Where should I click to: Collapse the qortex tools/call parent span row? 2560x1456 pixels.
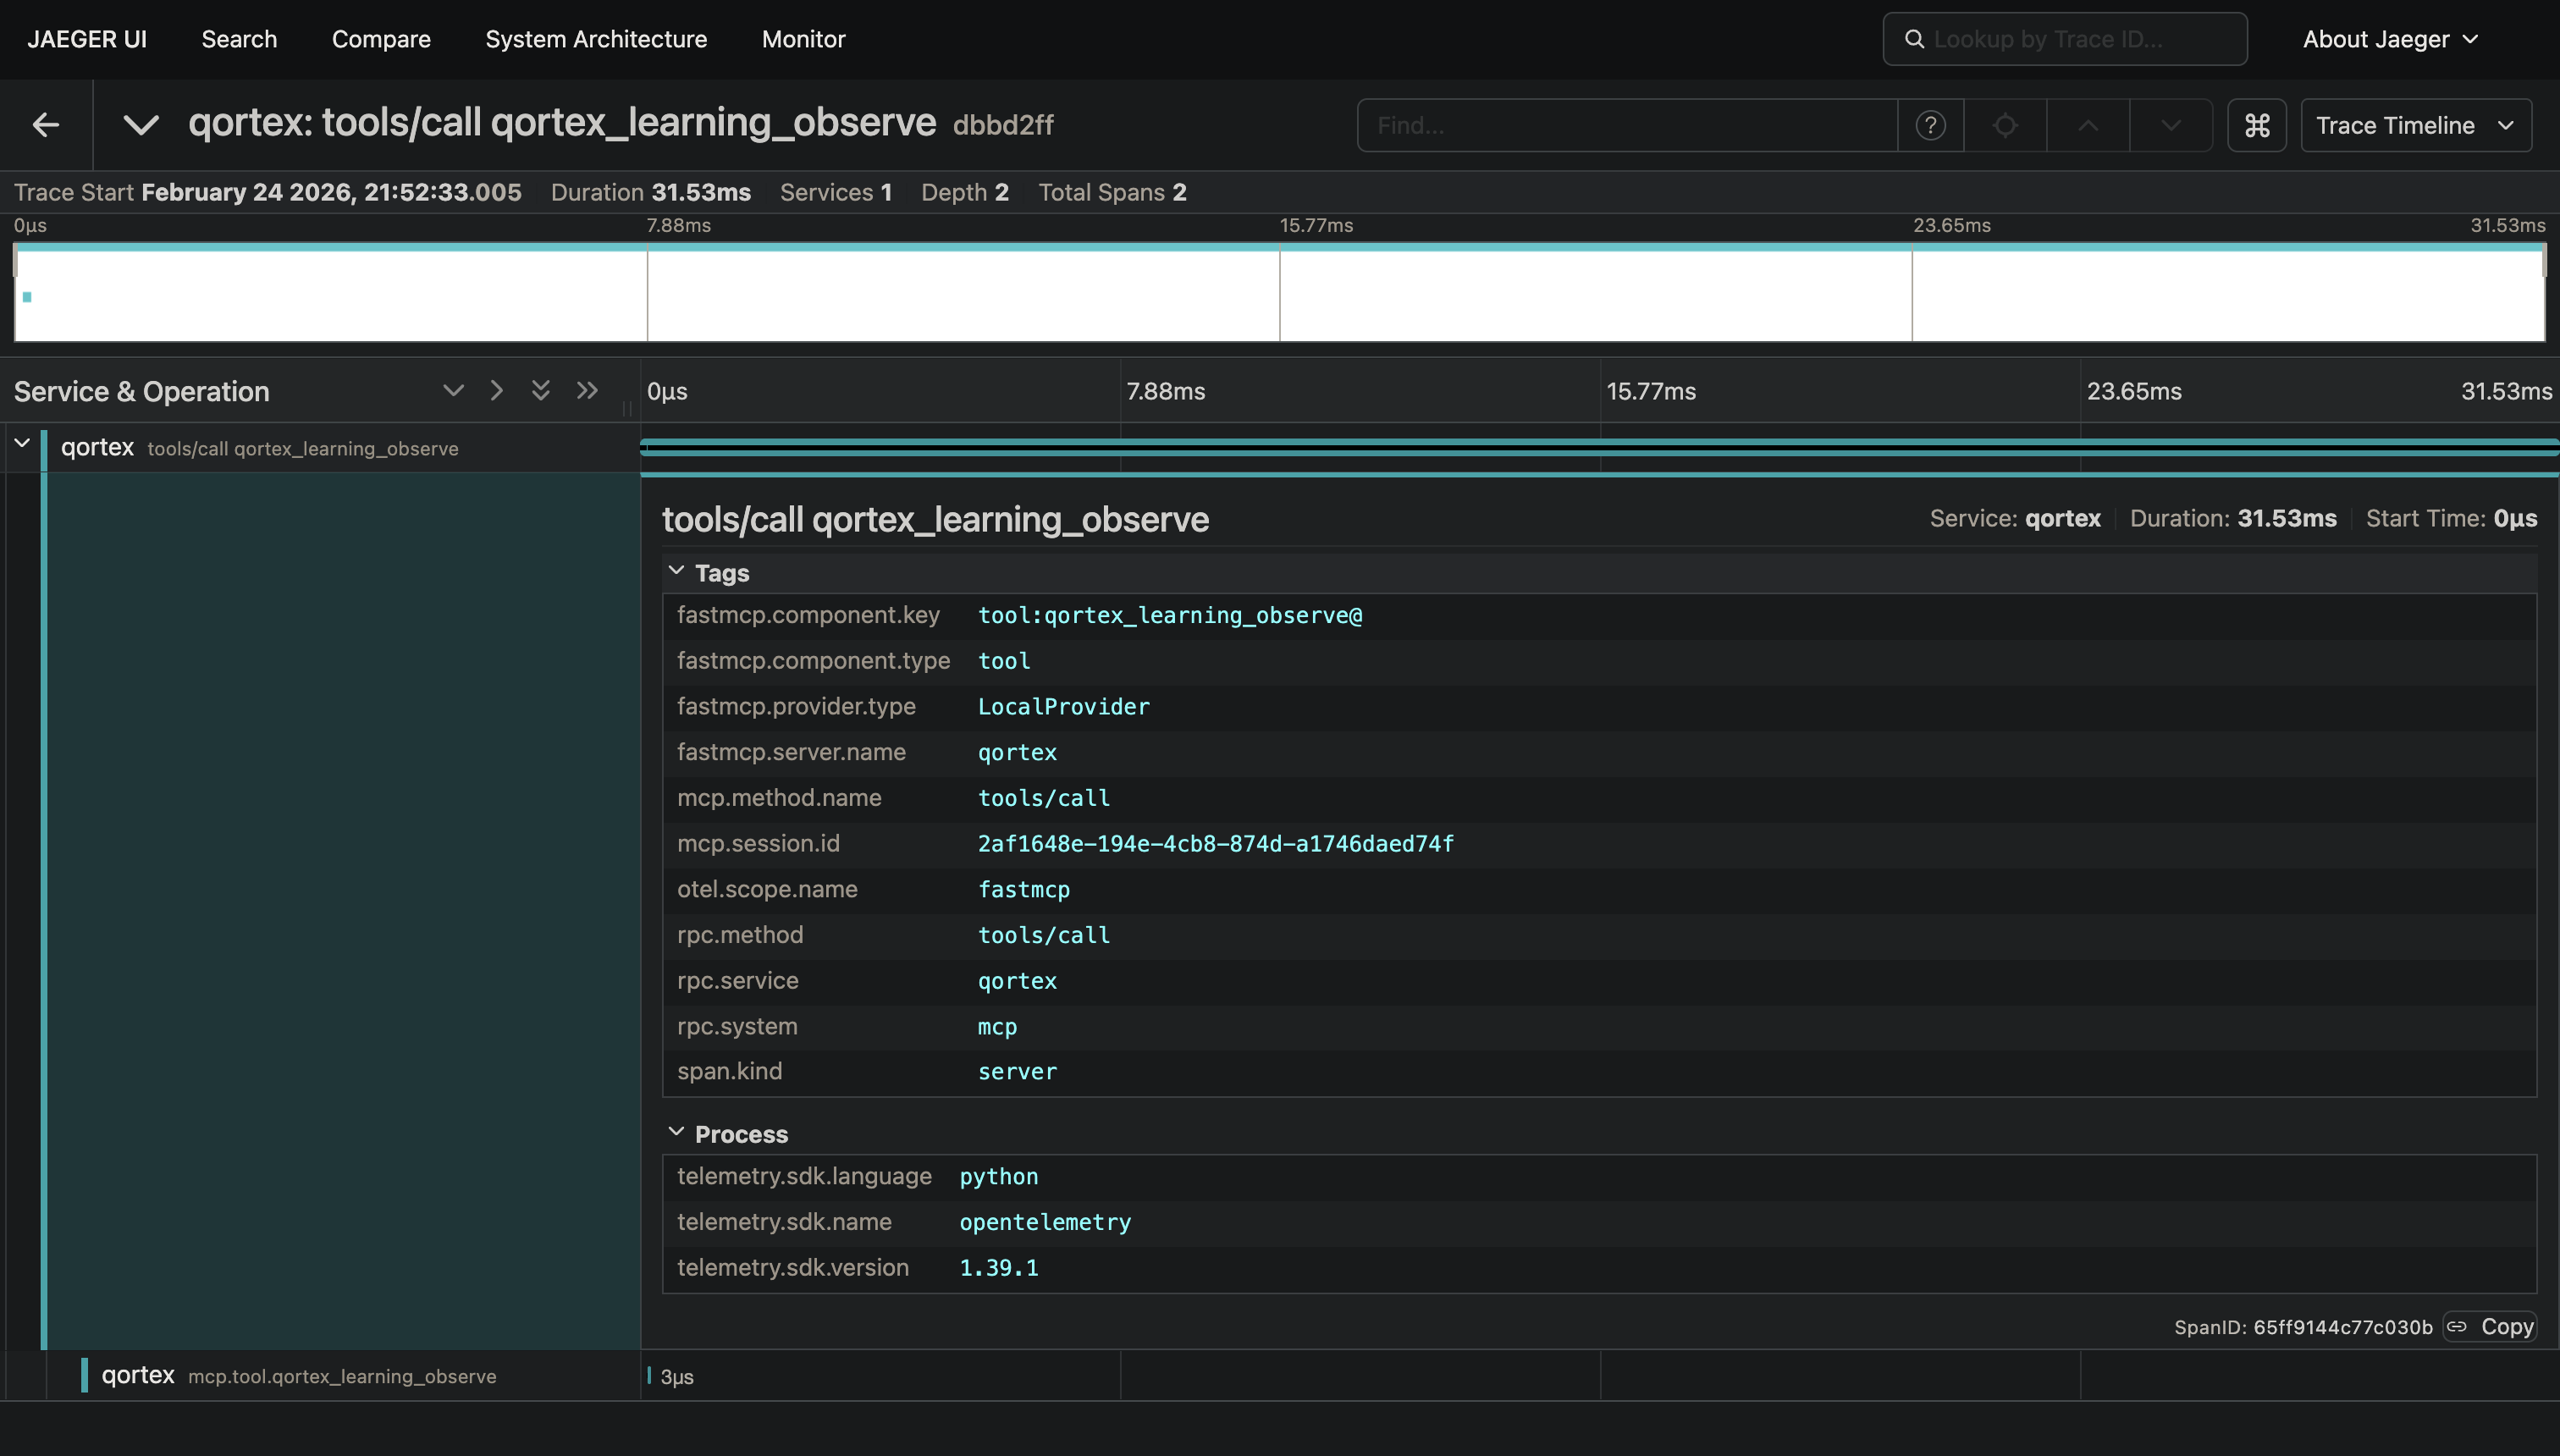pos(22,442)
